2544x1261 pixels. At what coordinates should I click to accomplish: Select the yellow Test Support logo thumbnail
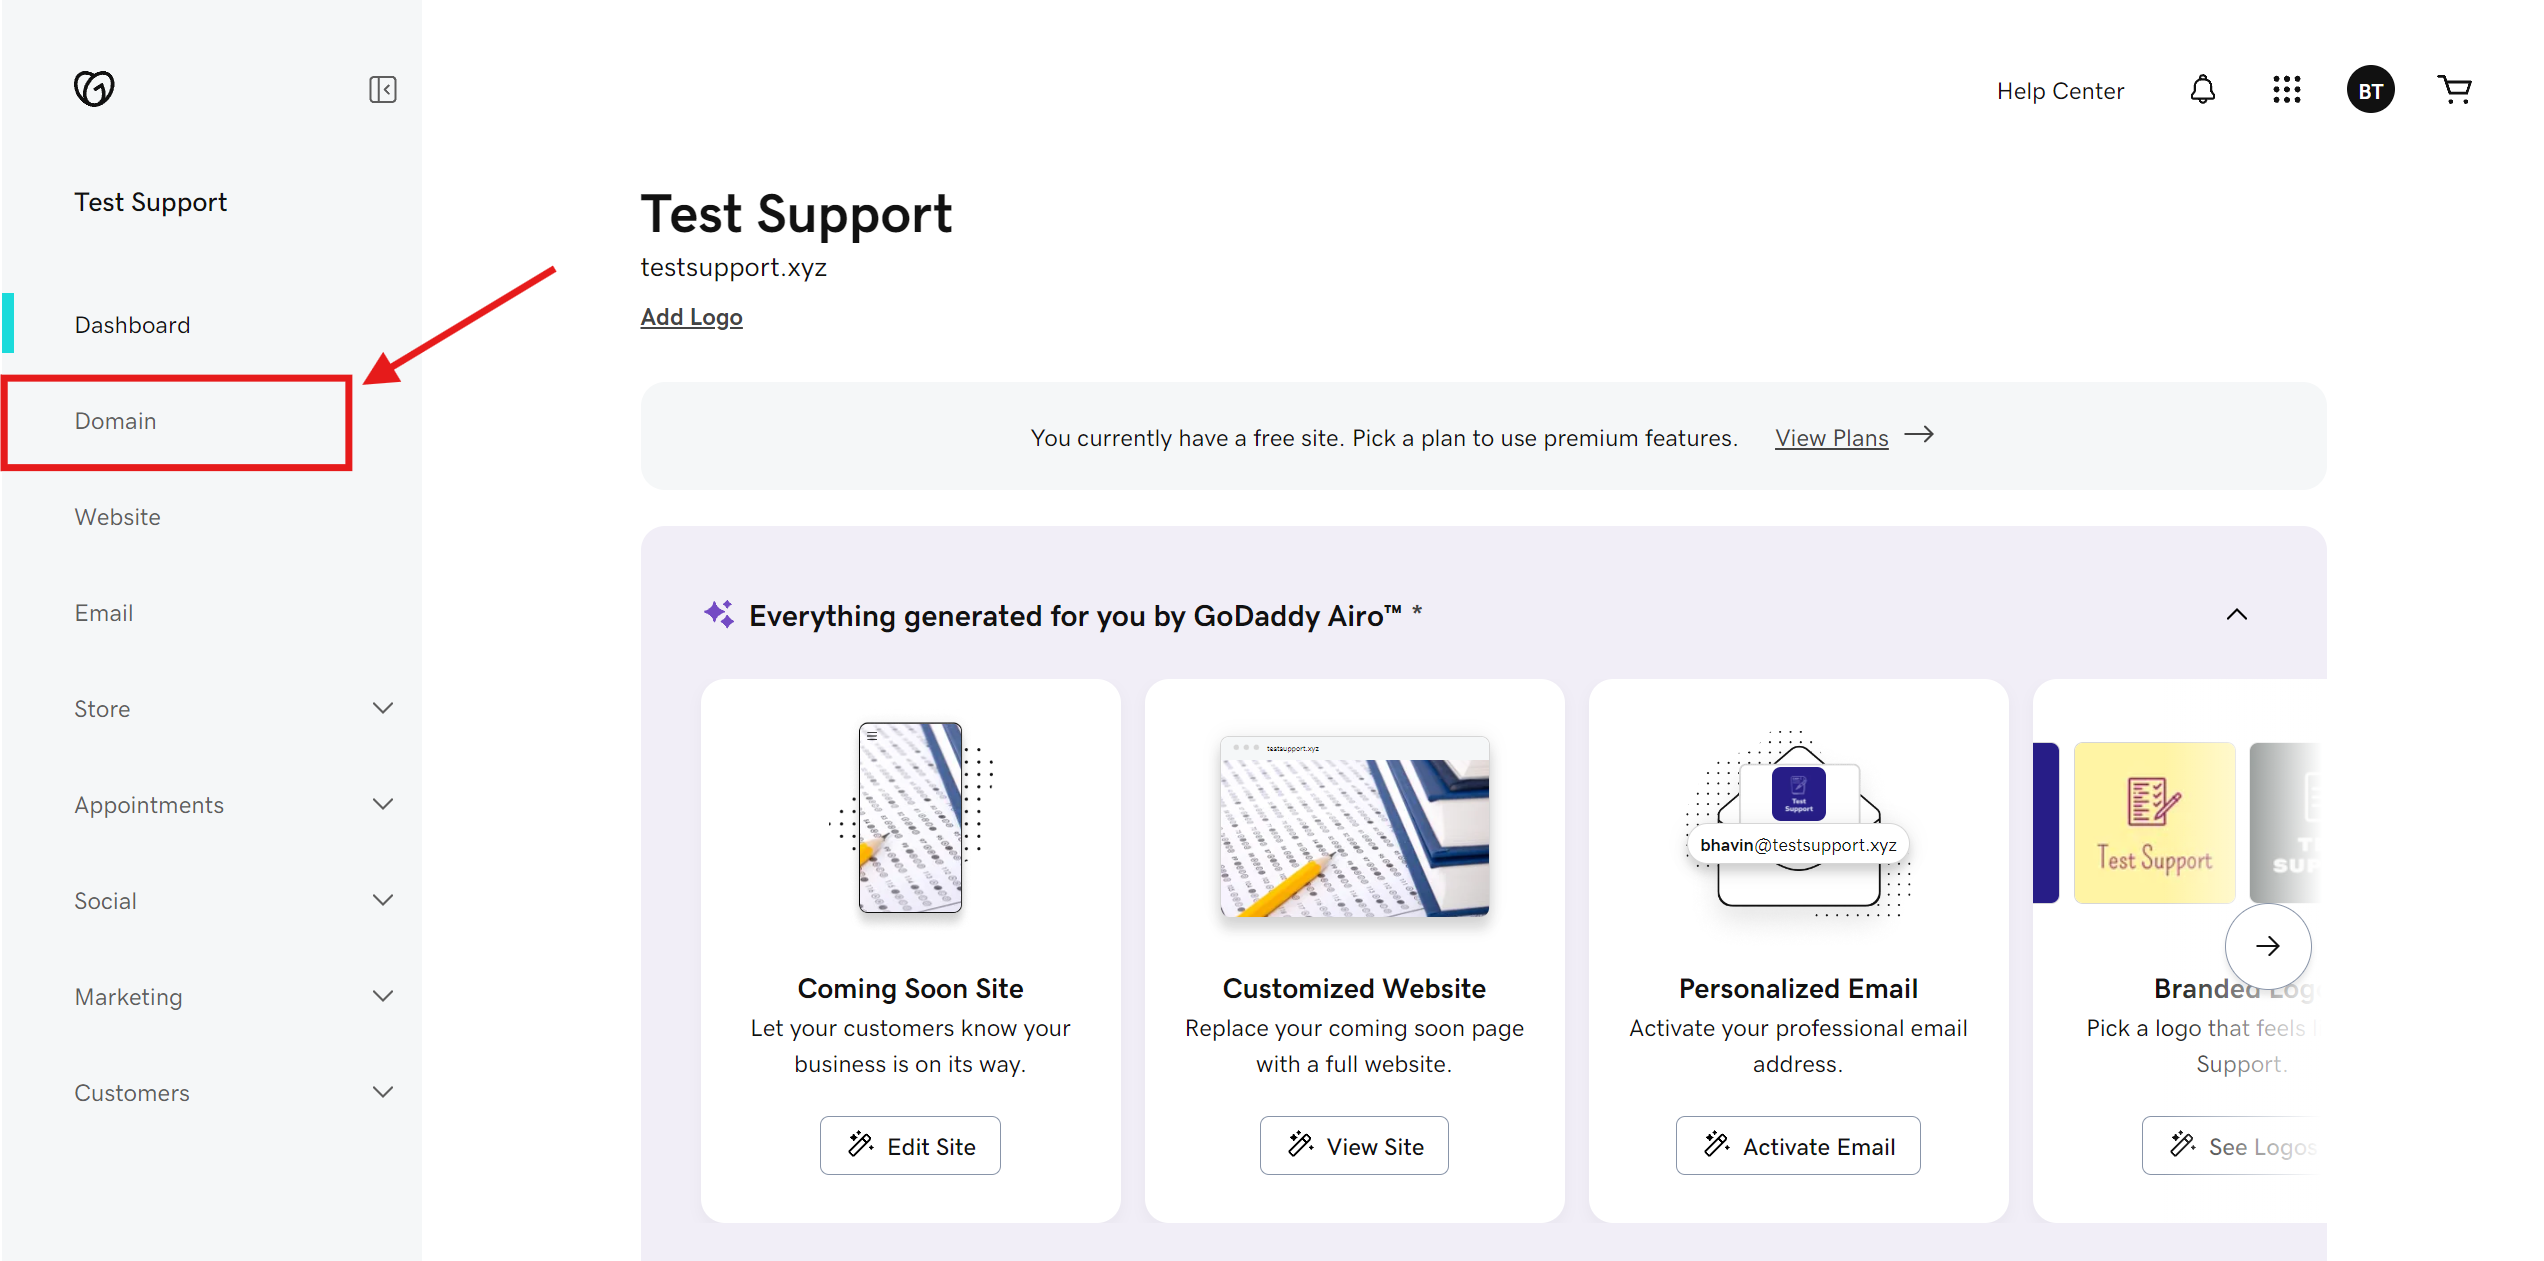coord(2154,823)
